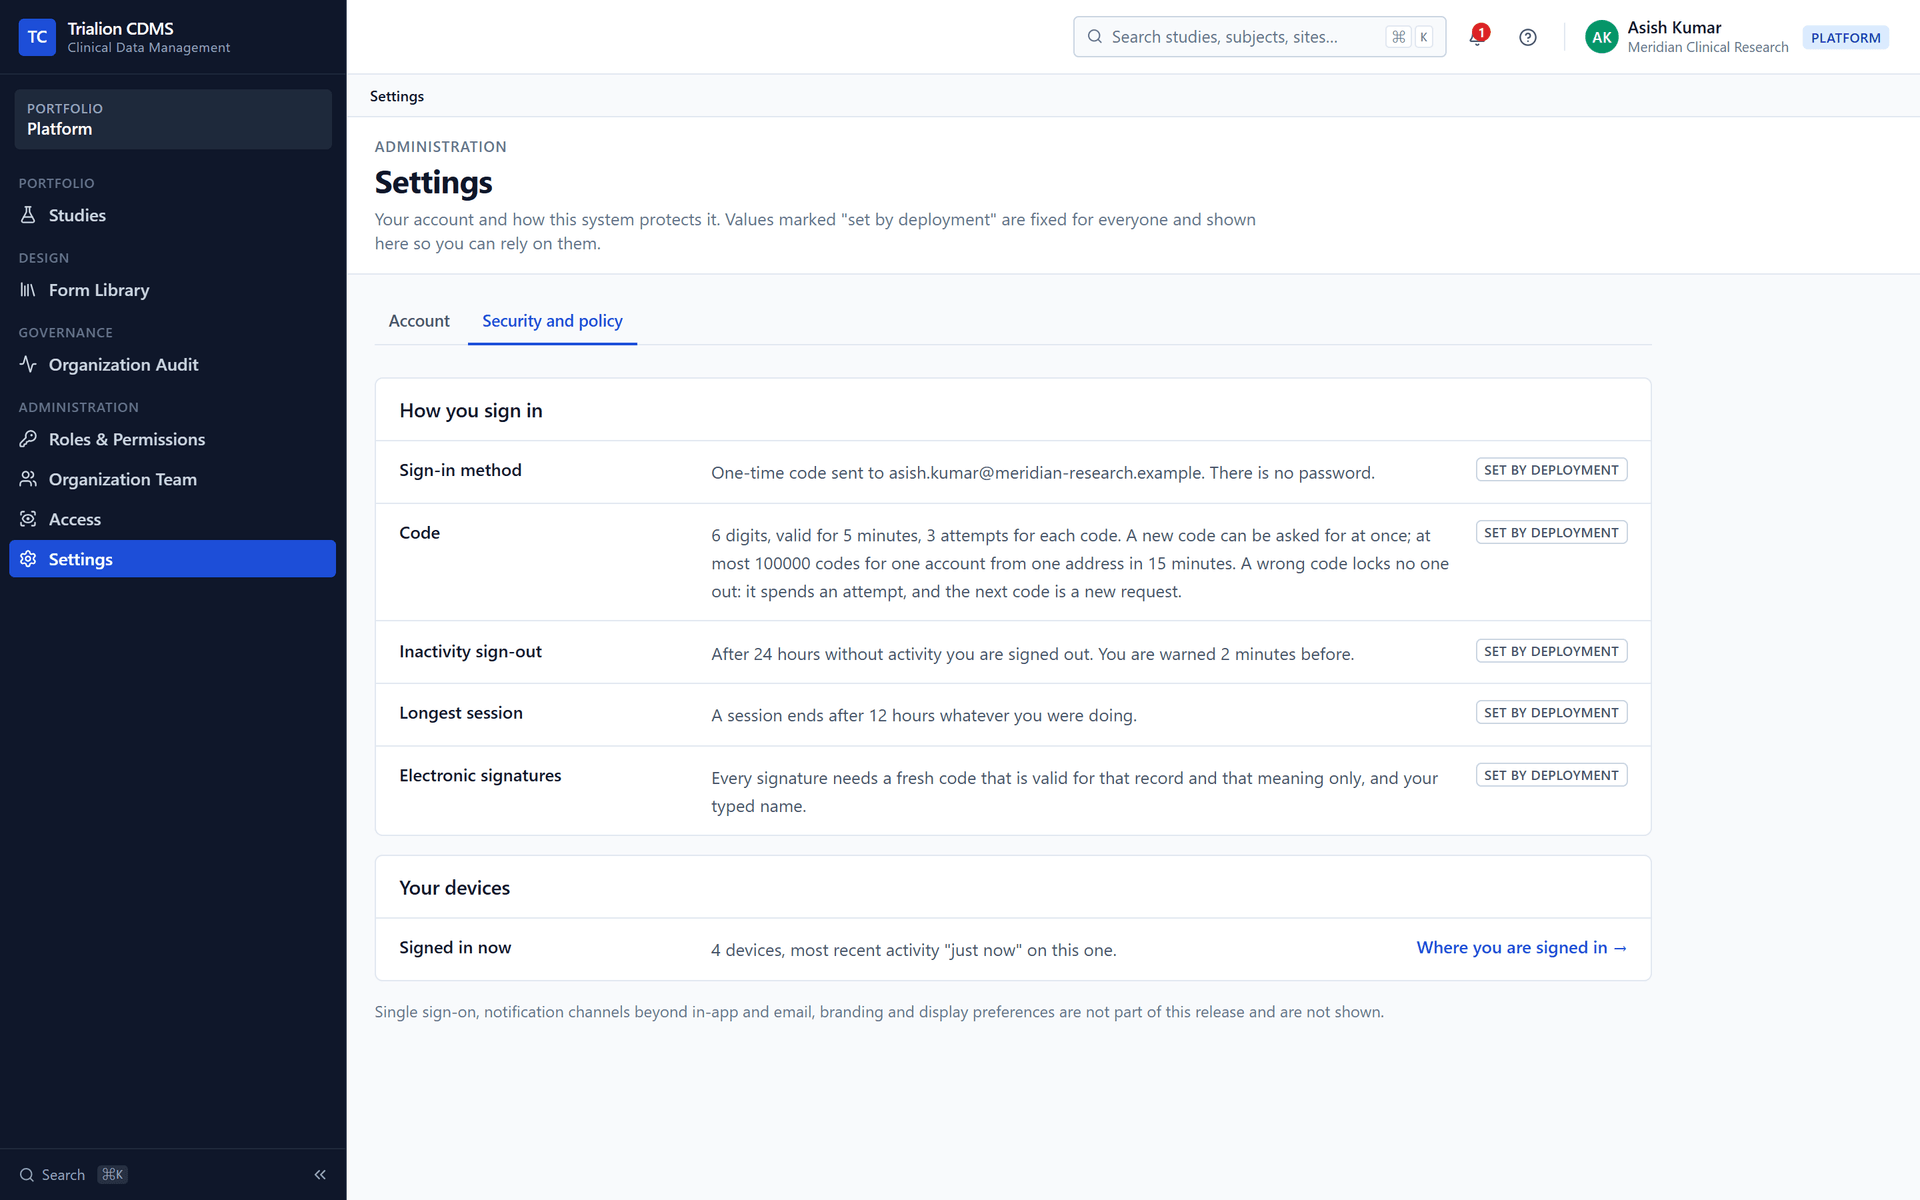Open the help question mark icon
Viewport: 1920px width, 1200px height.
[1527, 37]
